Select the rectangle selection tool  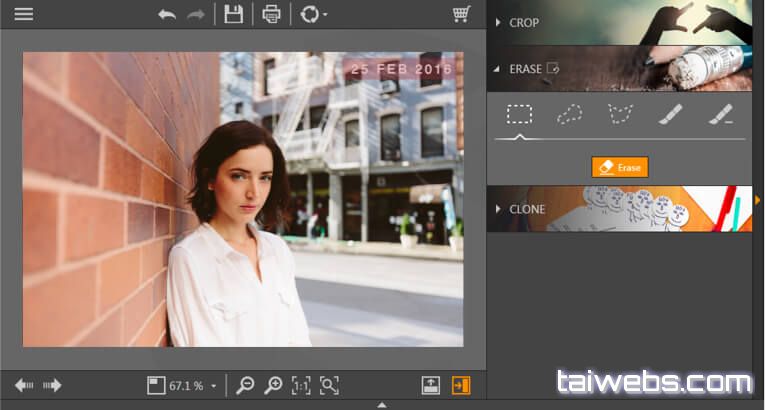point(519,115)
